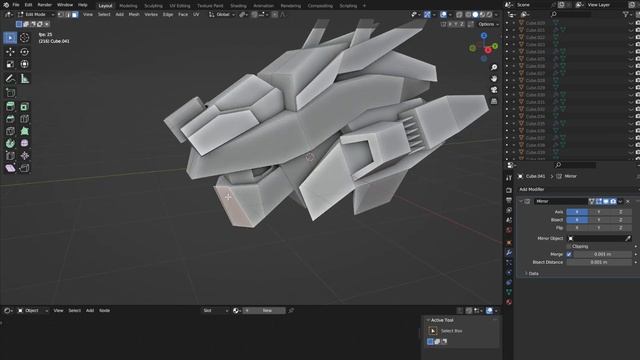This screenshot has width=640, height=360.
Task: Click New material button
Action: [267, 311]
